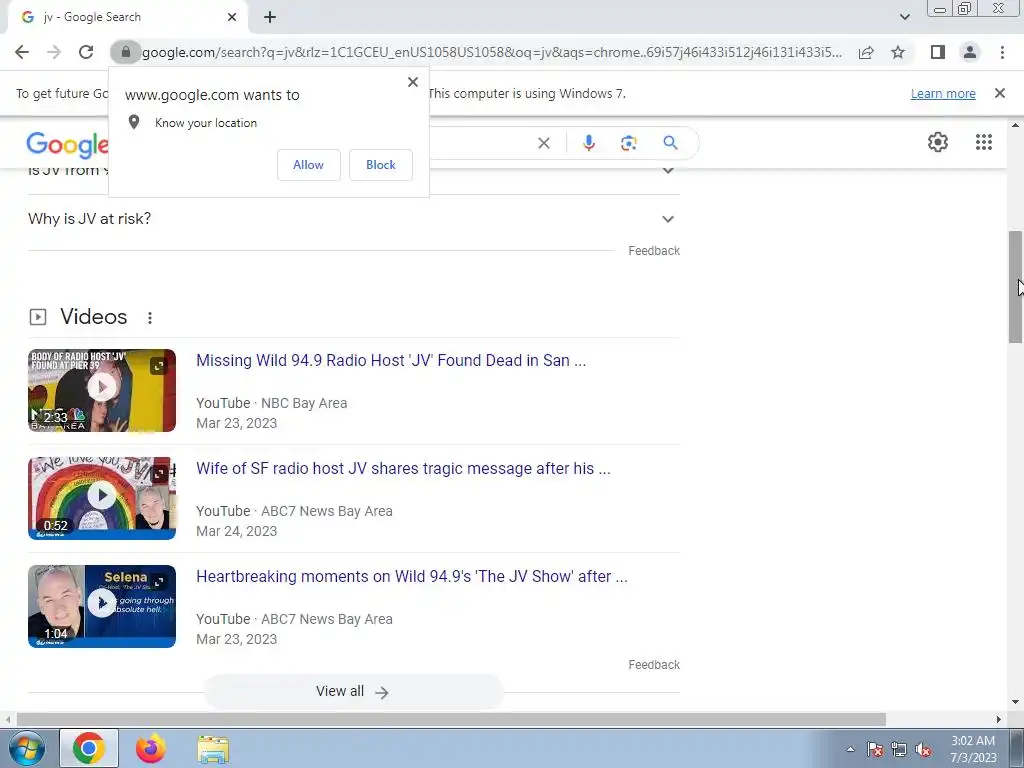This screenshot has height=768, width=1024.
Task: Click the horizontal scrollbar thumb
Action: click(451, 719)
